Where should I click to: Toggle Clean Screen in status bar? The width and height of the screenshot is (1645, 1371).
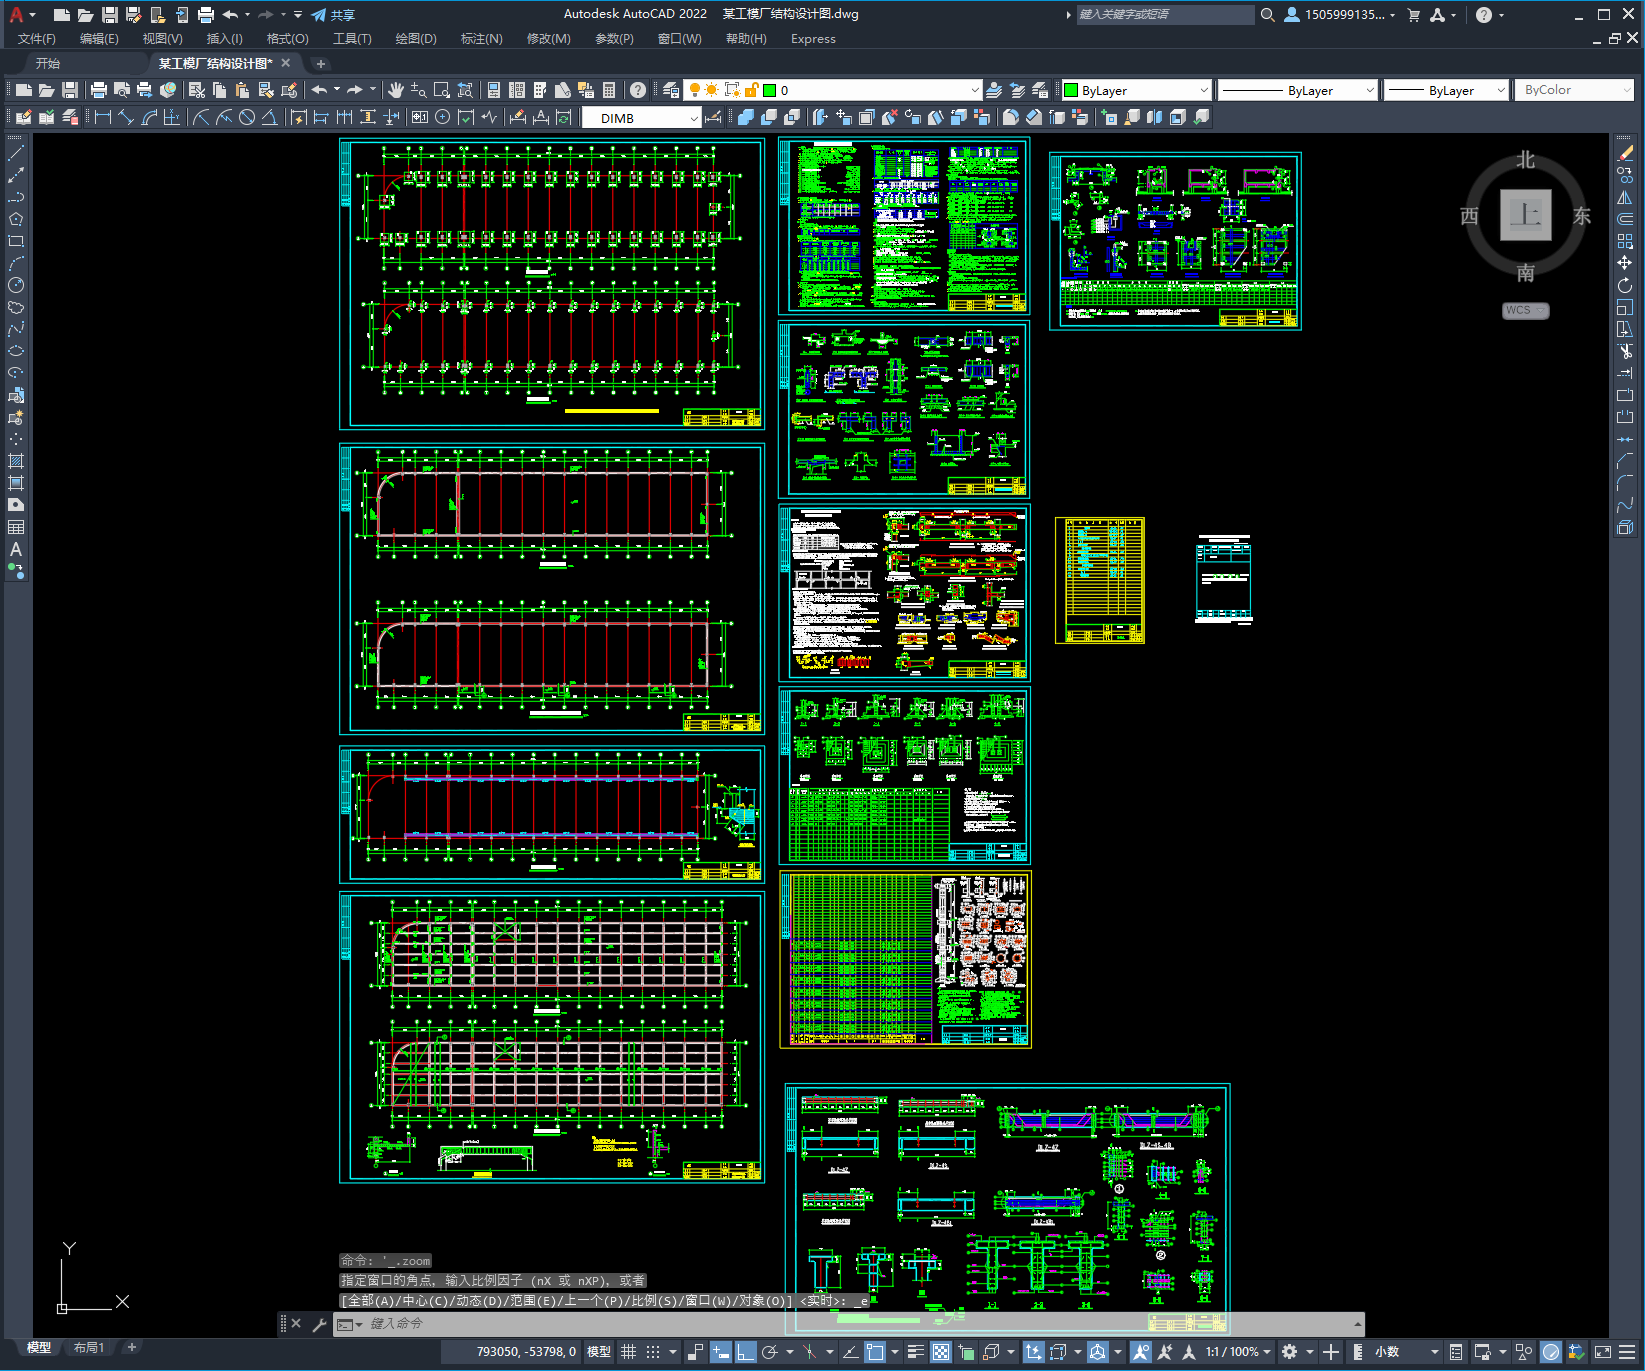point(1602,1352)
